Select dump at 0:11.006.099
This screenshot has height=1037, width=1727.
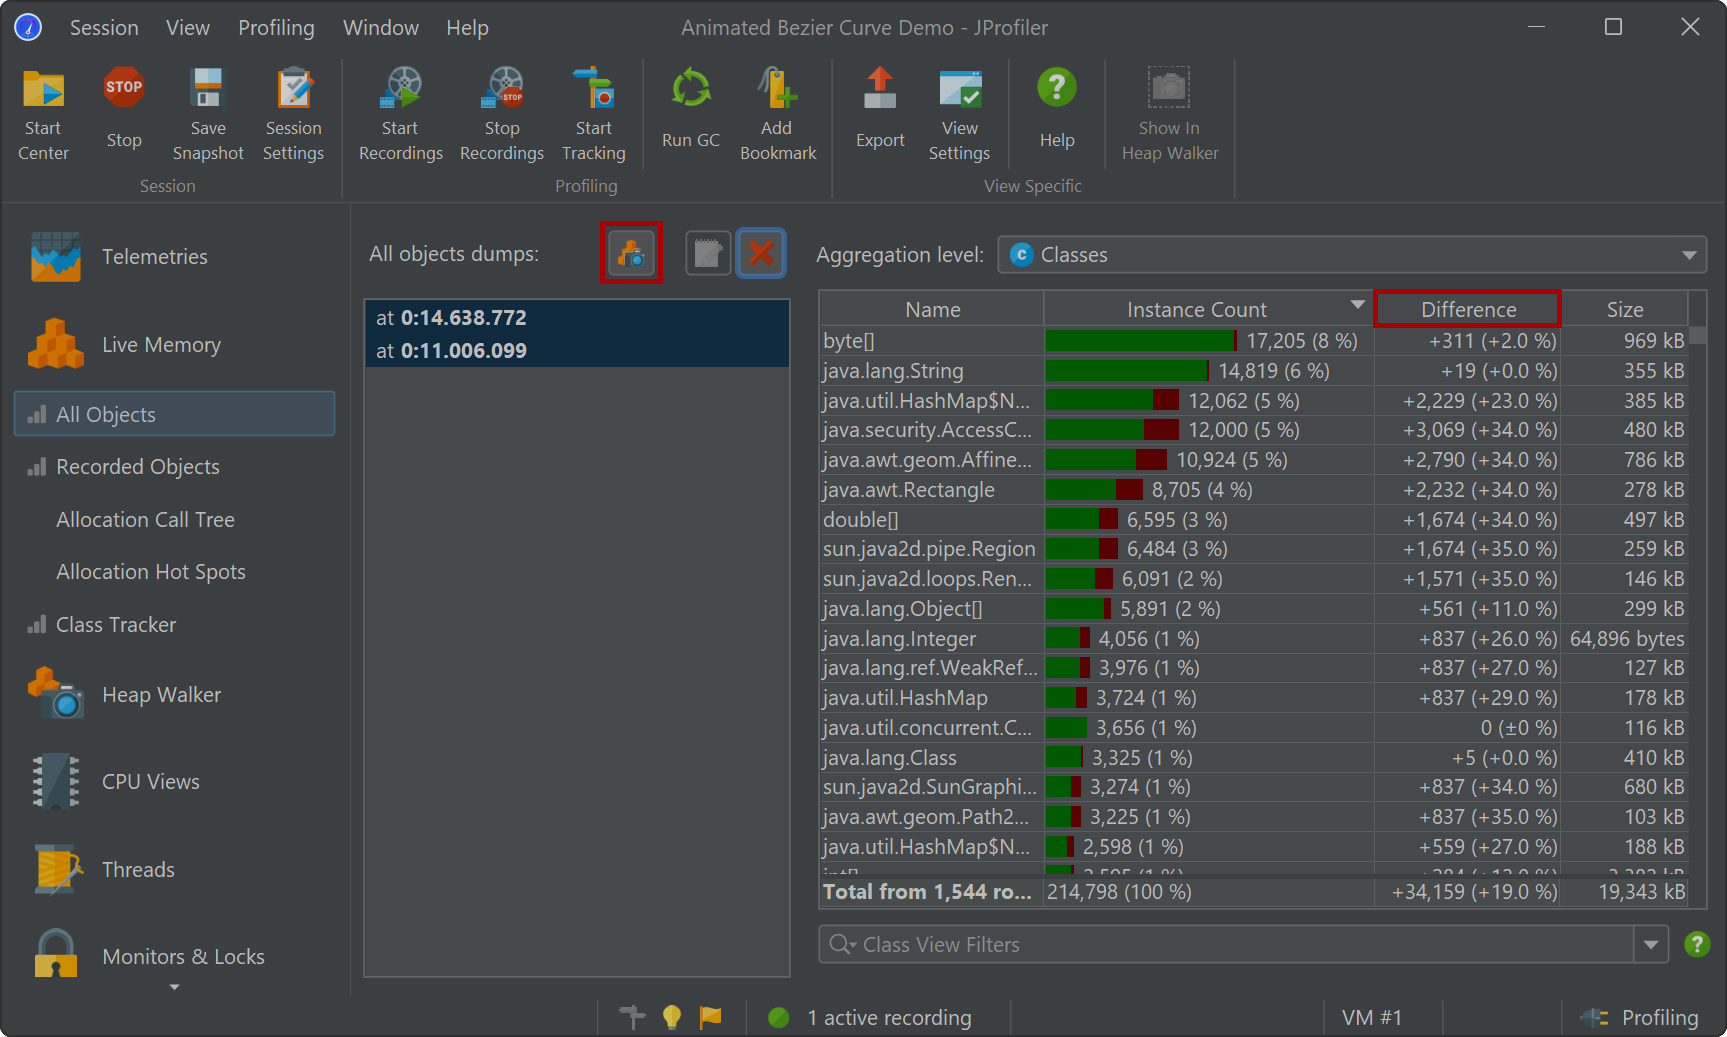point(577,351)
